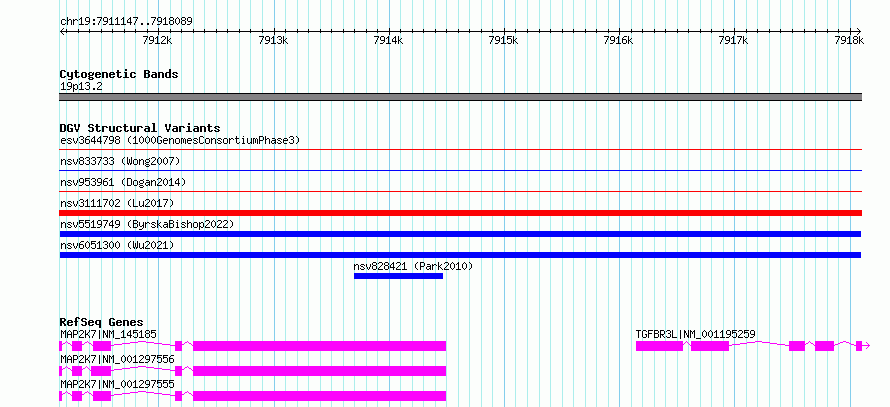Click the 7912k ruler tick label
This screenshot has width=890, height=407.
157,40
